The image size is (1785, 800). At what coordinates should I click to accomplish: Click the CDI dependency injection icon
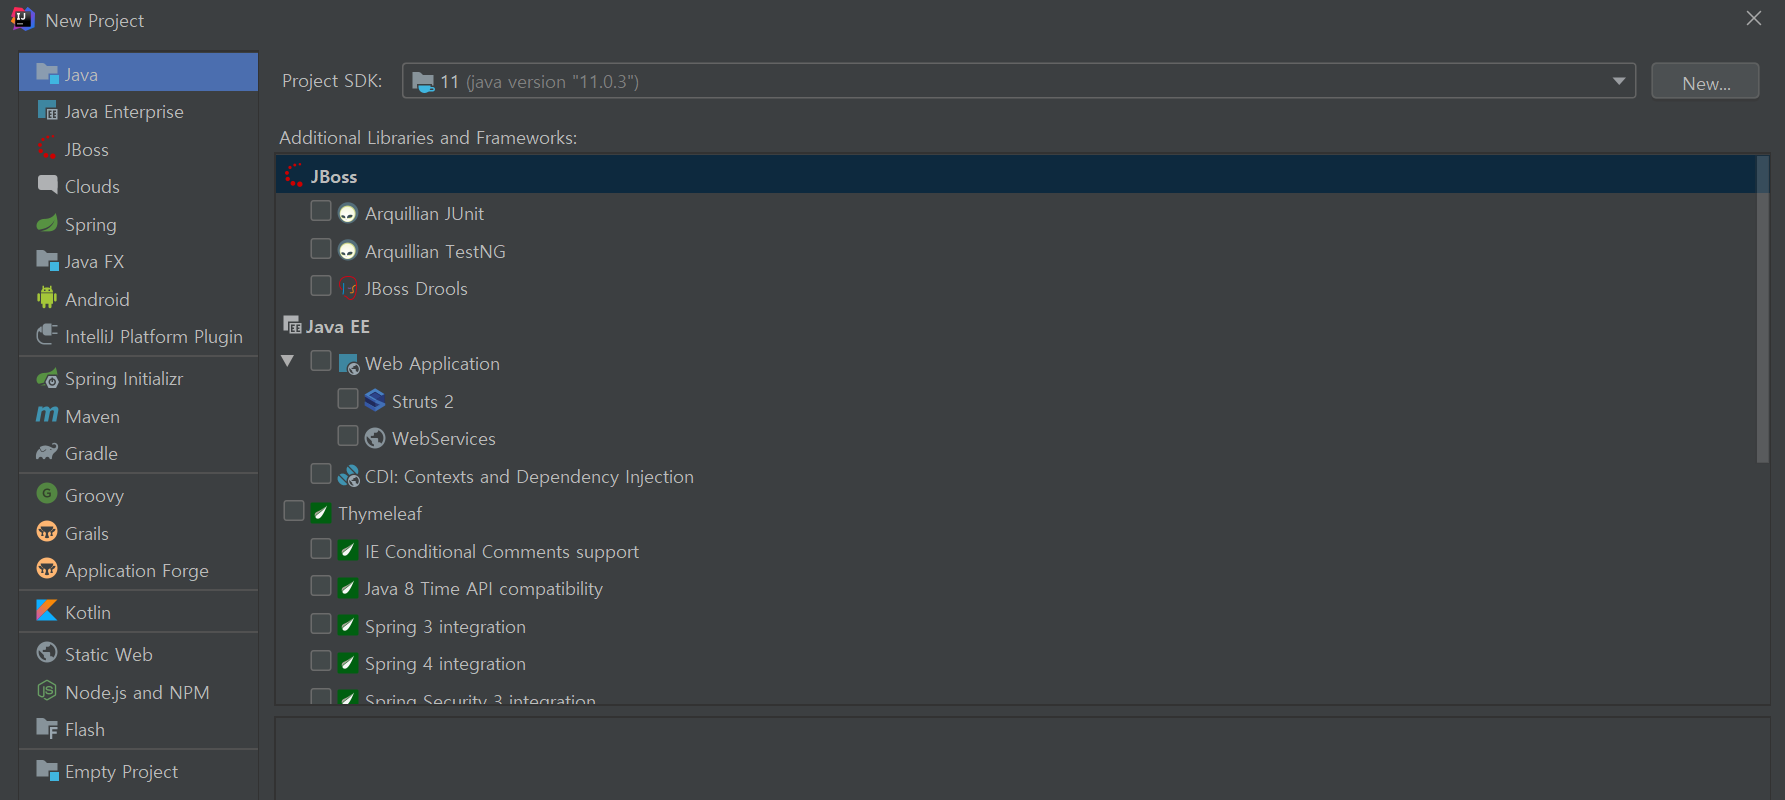348,476
